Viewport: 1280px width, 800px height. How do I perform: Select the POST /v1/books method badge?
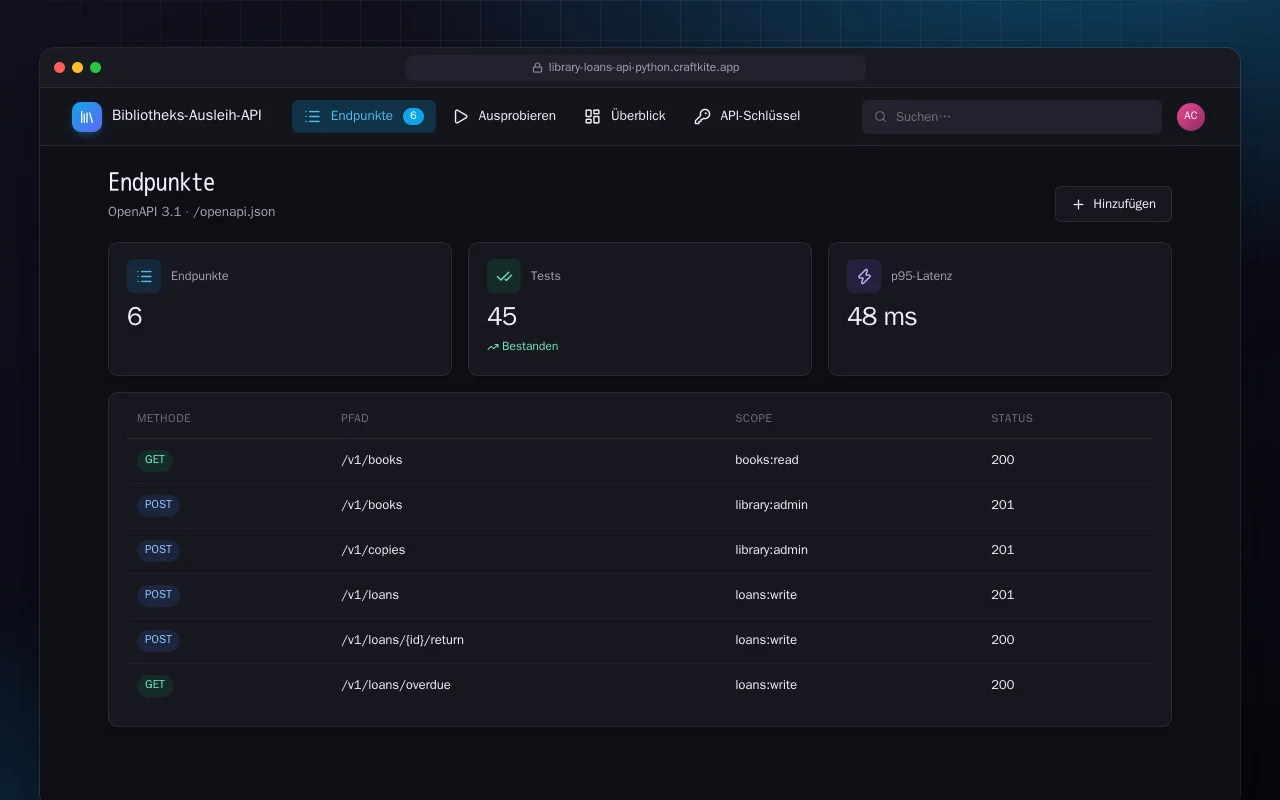(x=158, y=505)
